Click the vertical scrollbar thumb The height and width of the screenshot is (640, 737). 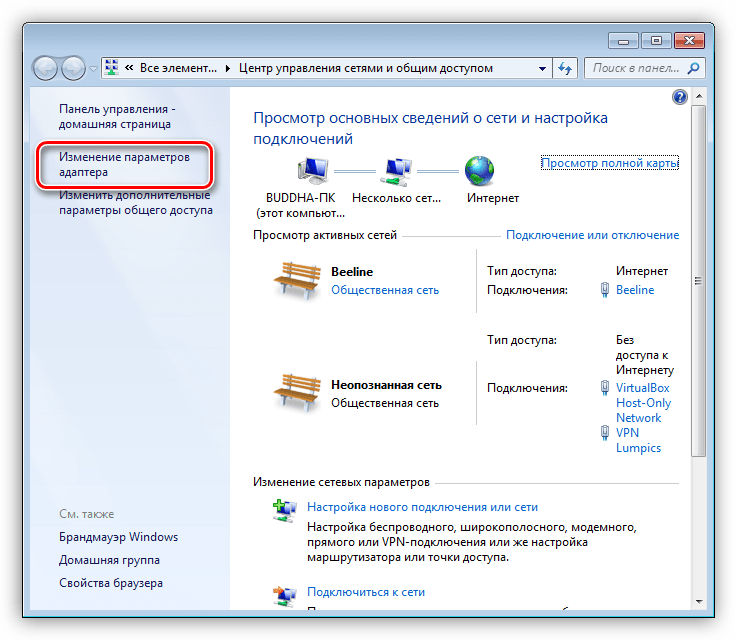click(x=698, y=281)
